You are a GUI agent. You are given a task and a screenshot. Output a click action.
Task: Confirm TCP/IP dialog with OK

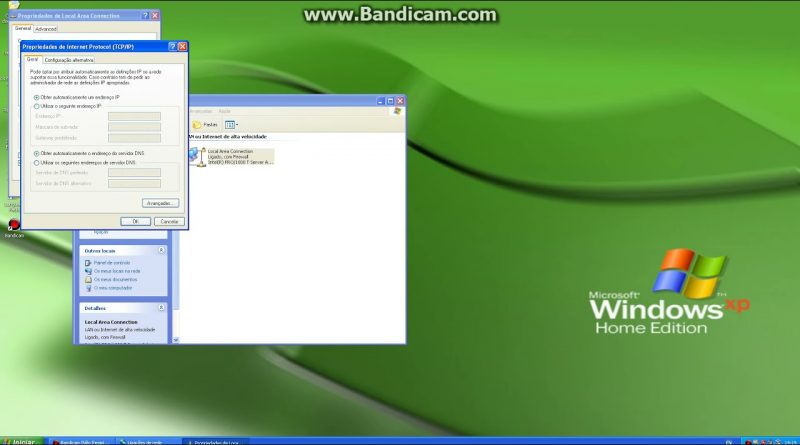pos(135,221)
